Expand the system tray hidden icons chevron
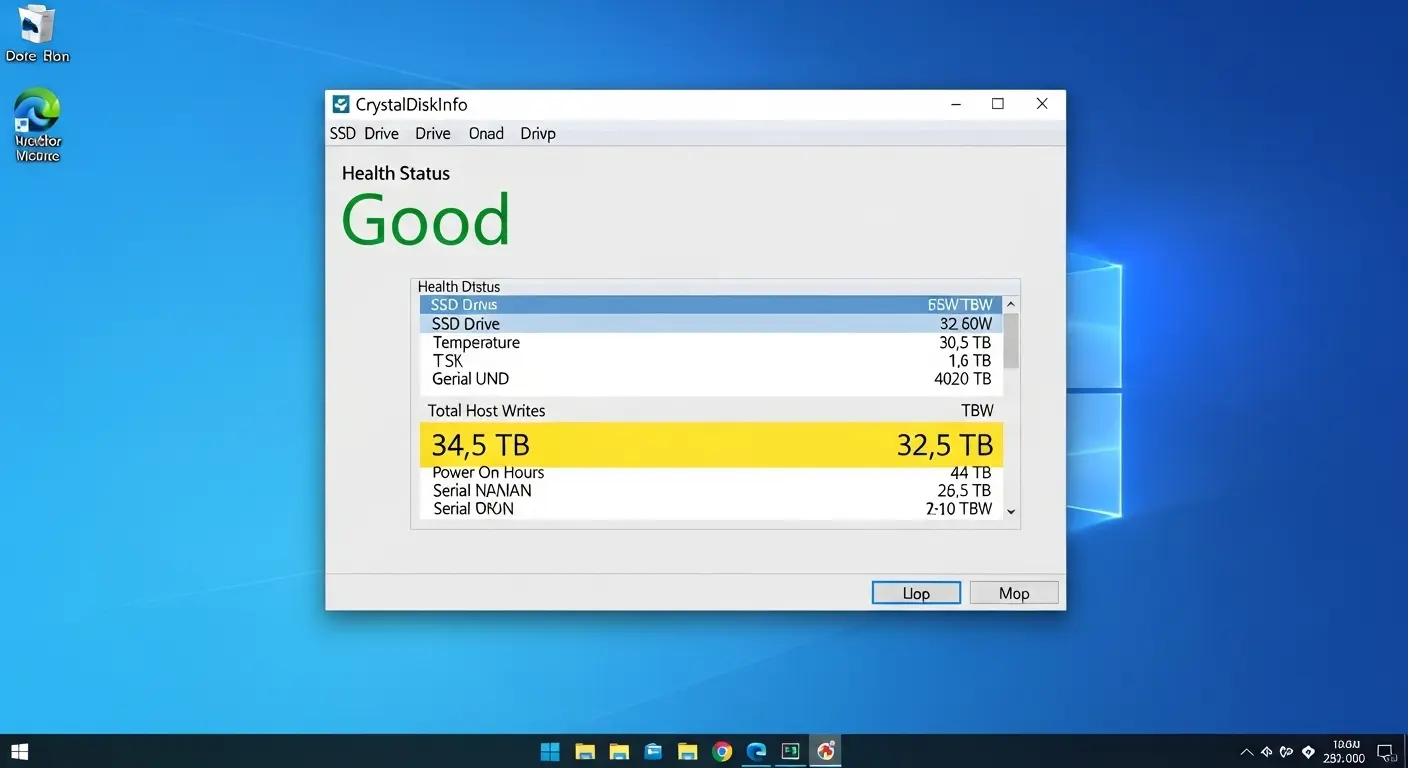 pos(1246,752)
